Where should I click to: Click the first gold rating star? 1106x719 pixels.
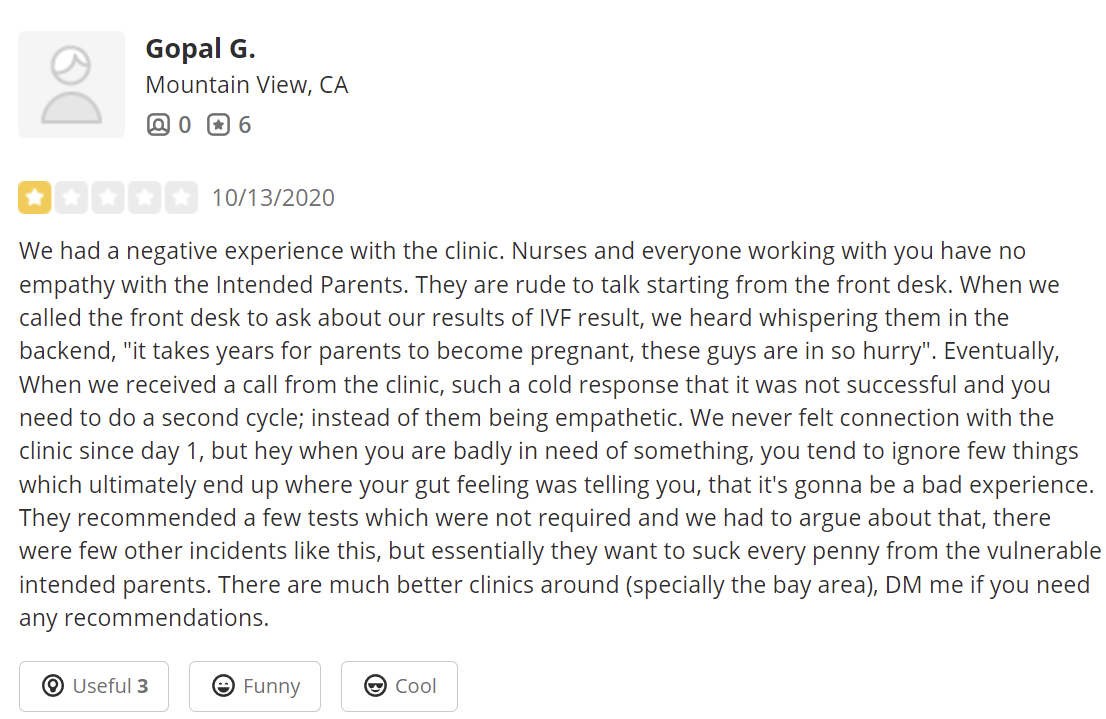tap(34, 197)
